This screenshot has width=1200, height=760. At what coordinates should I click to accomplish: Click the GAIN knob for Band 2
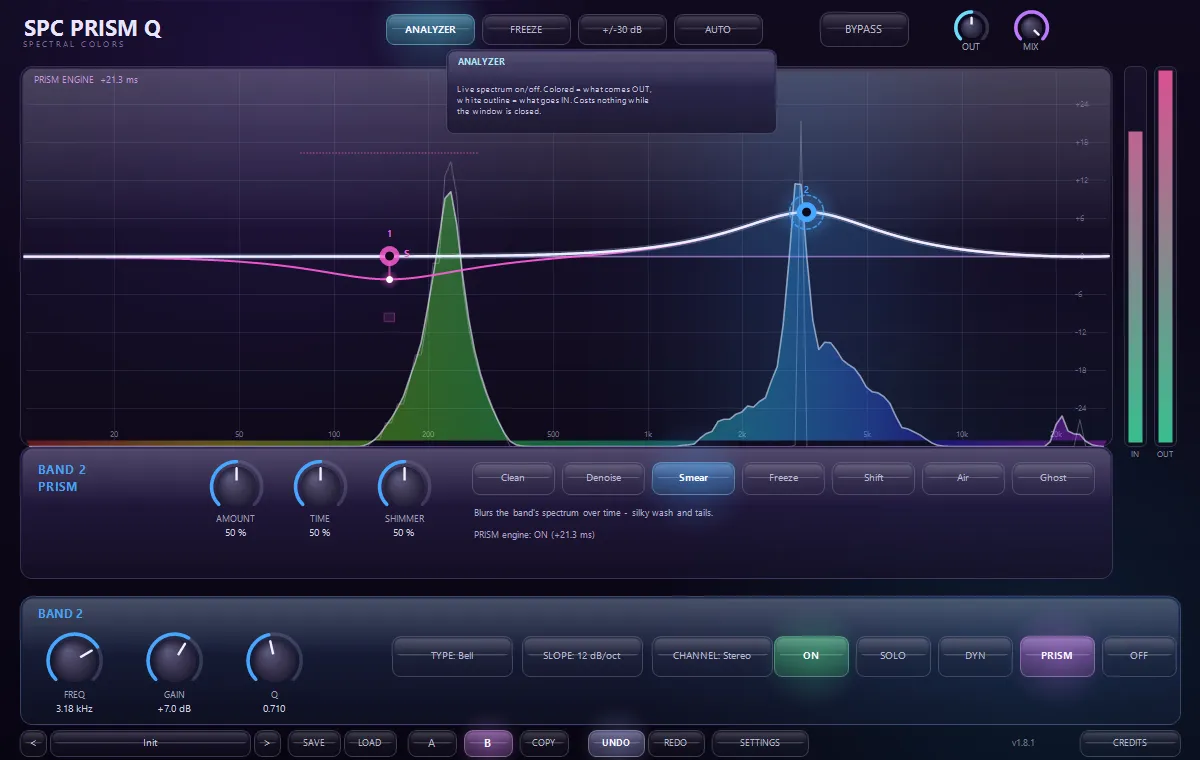click(x=174, y=660)
